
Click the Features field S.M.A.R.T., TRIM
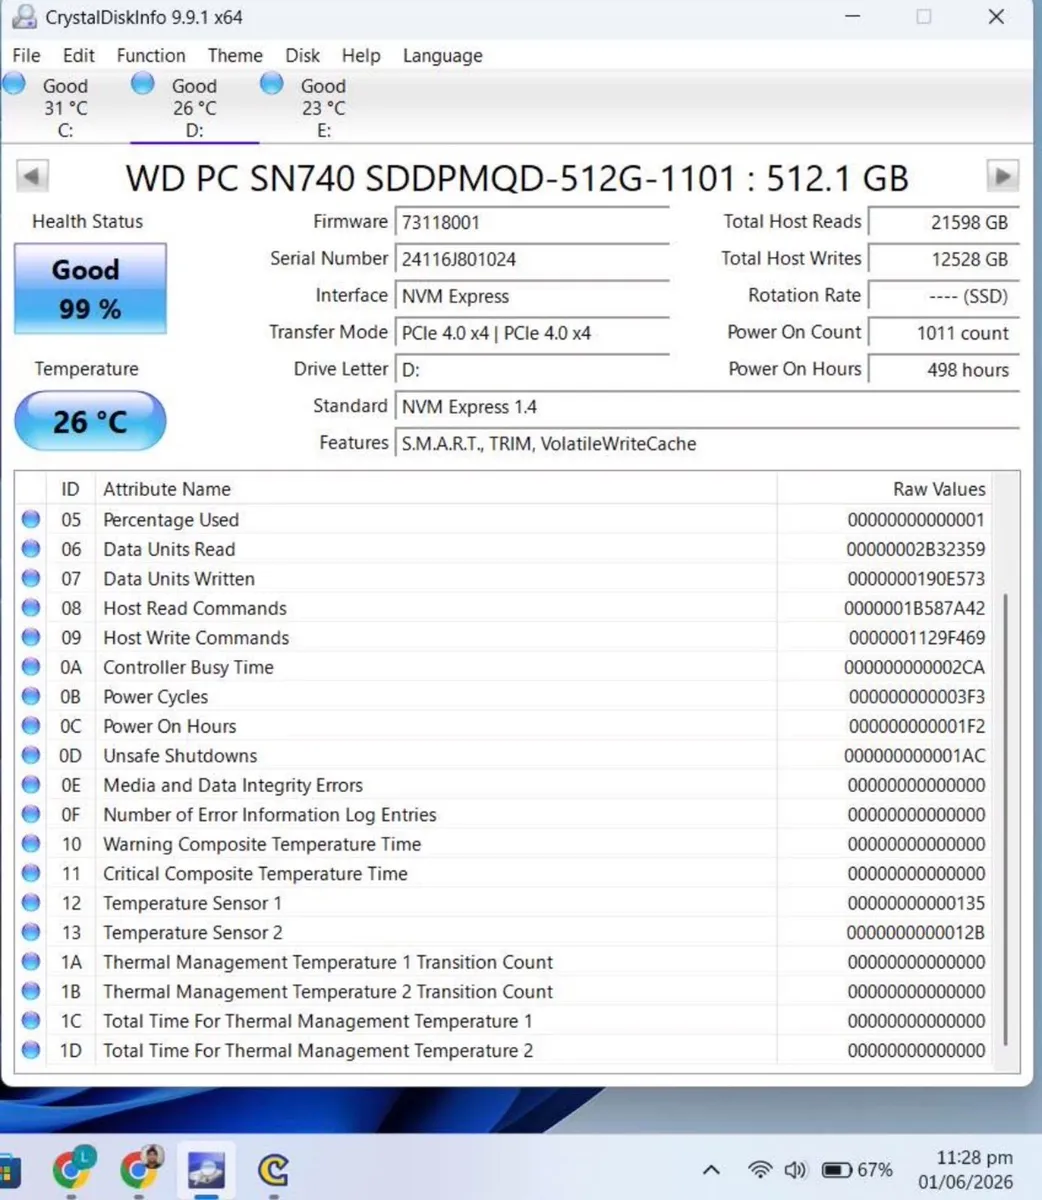(x=708, y=444)
